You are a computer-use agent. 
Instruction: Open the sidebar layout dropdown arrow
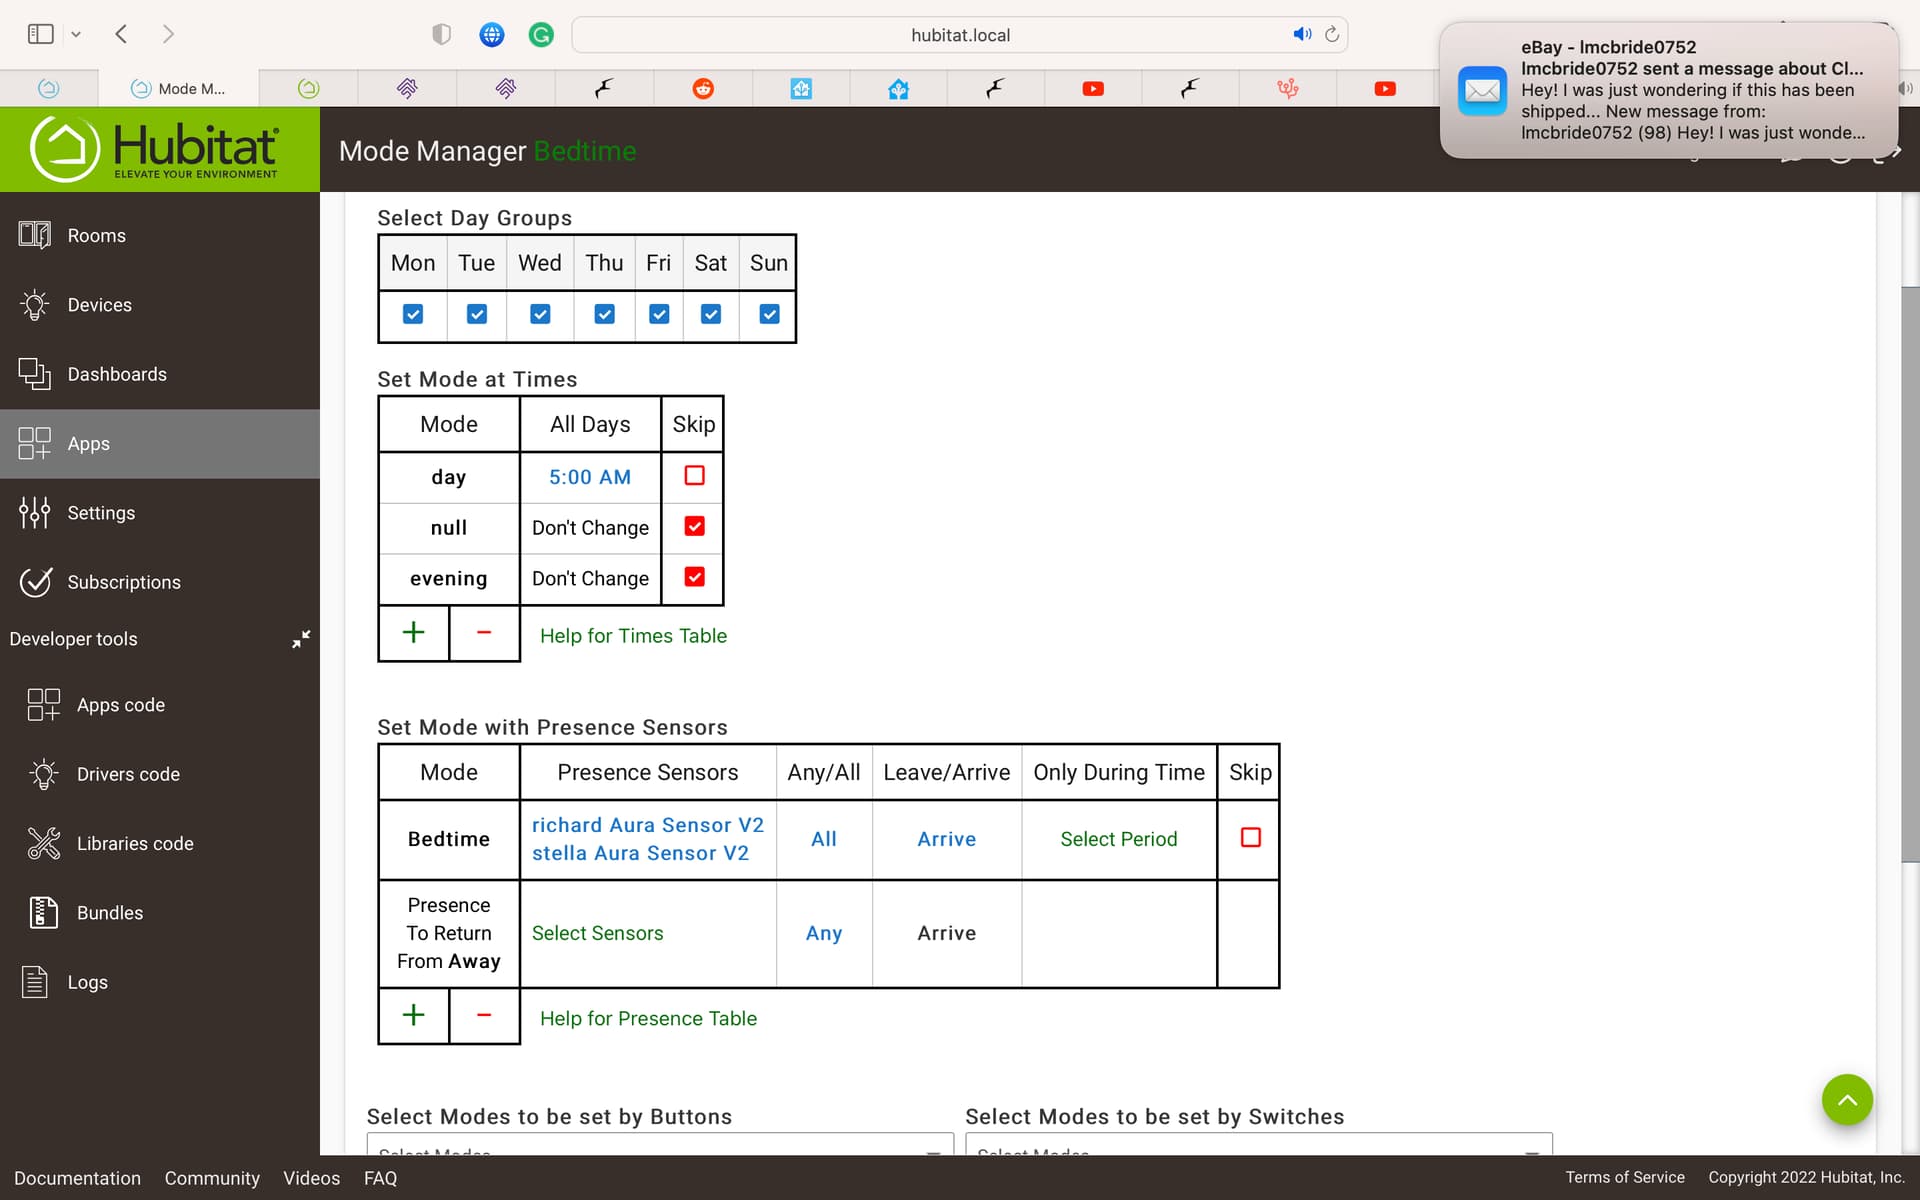click(x=76, y=35)
